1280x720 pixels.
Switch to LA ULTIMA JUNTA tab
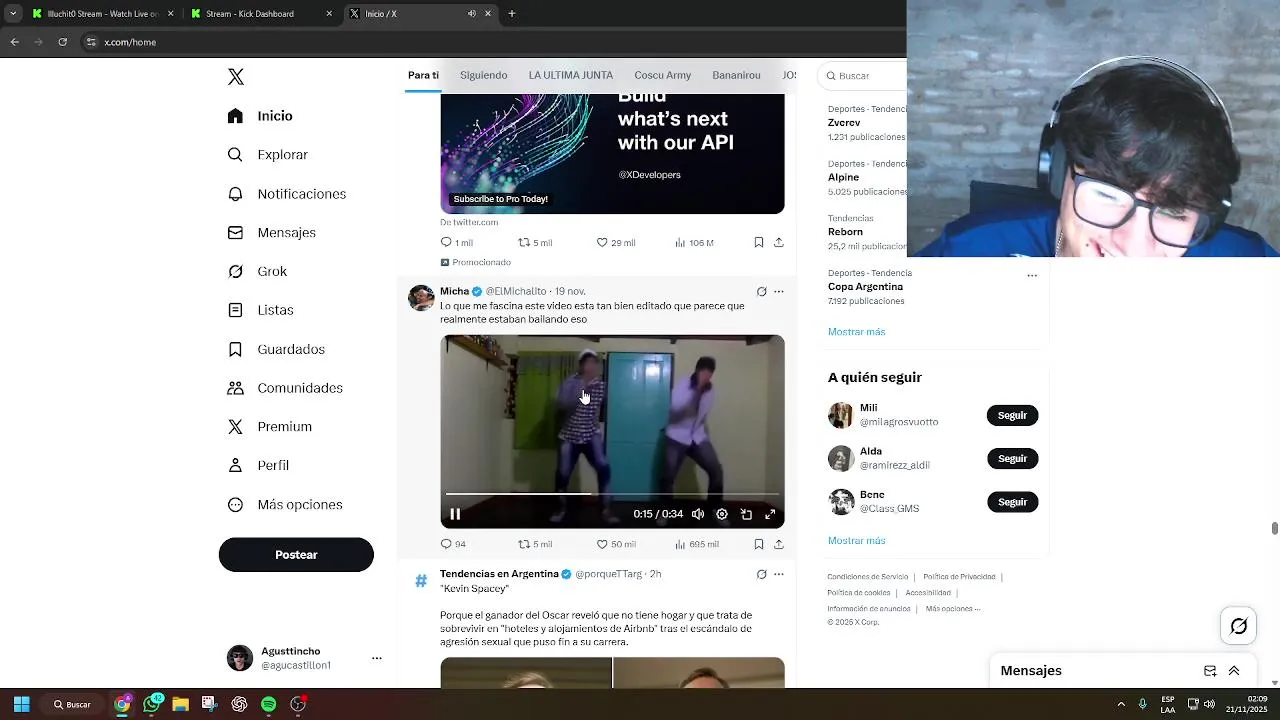[571, 75]
